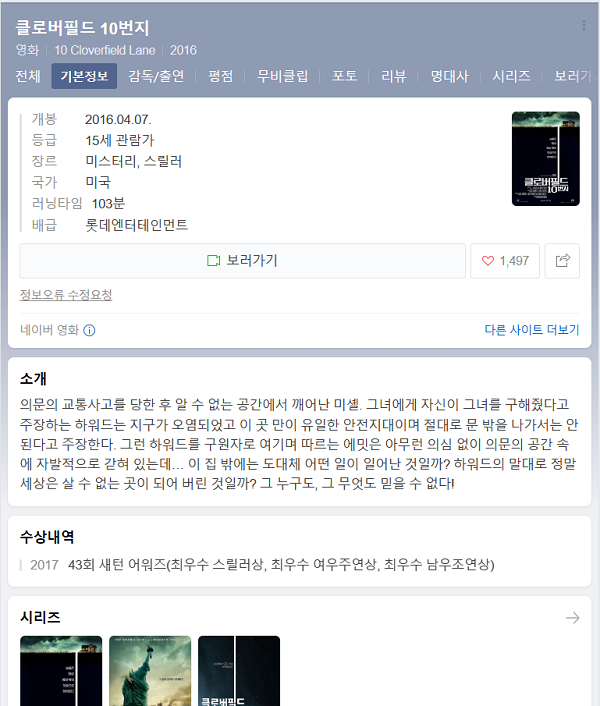This screenshot has height=706, width=600.
Task: Click the 보러가기 watch button
Action: pyautogui.click(x=242, y=261)
